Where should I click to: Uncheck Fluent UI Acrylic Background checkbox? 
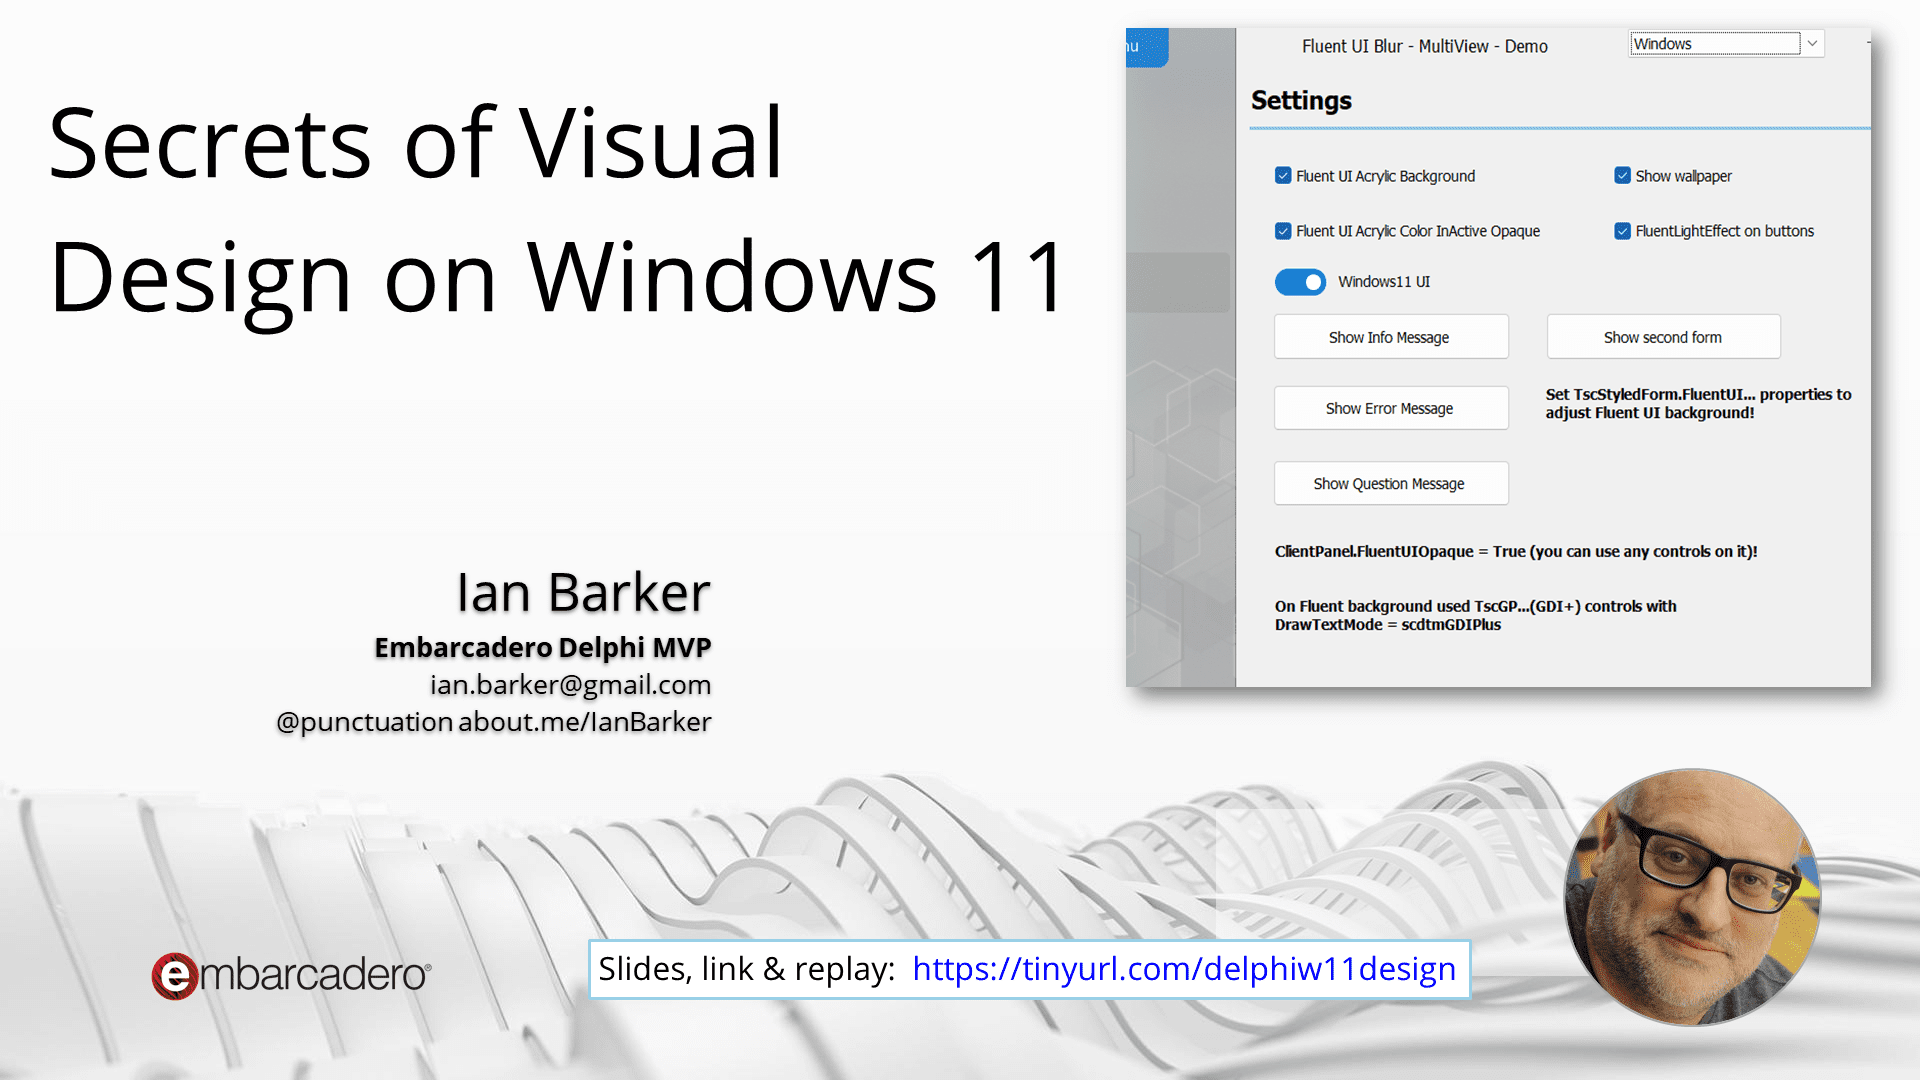tap(1283, 176)
